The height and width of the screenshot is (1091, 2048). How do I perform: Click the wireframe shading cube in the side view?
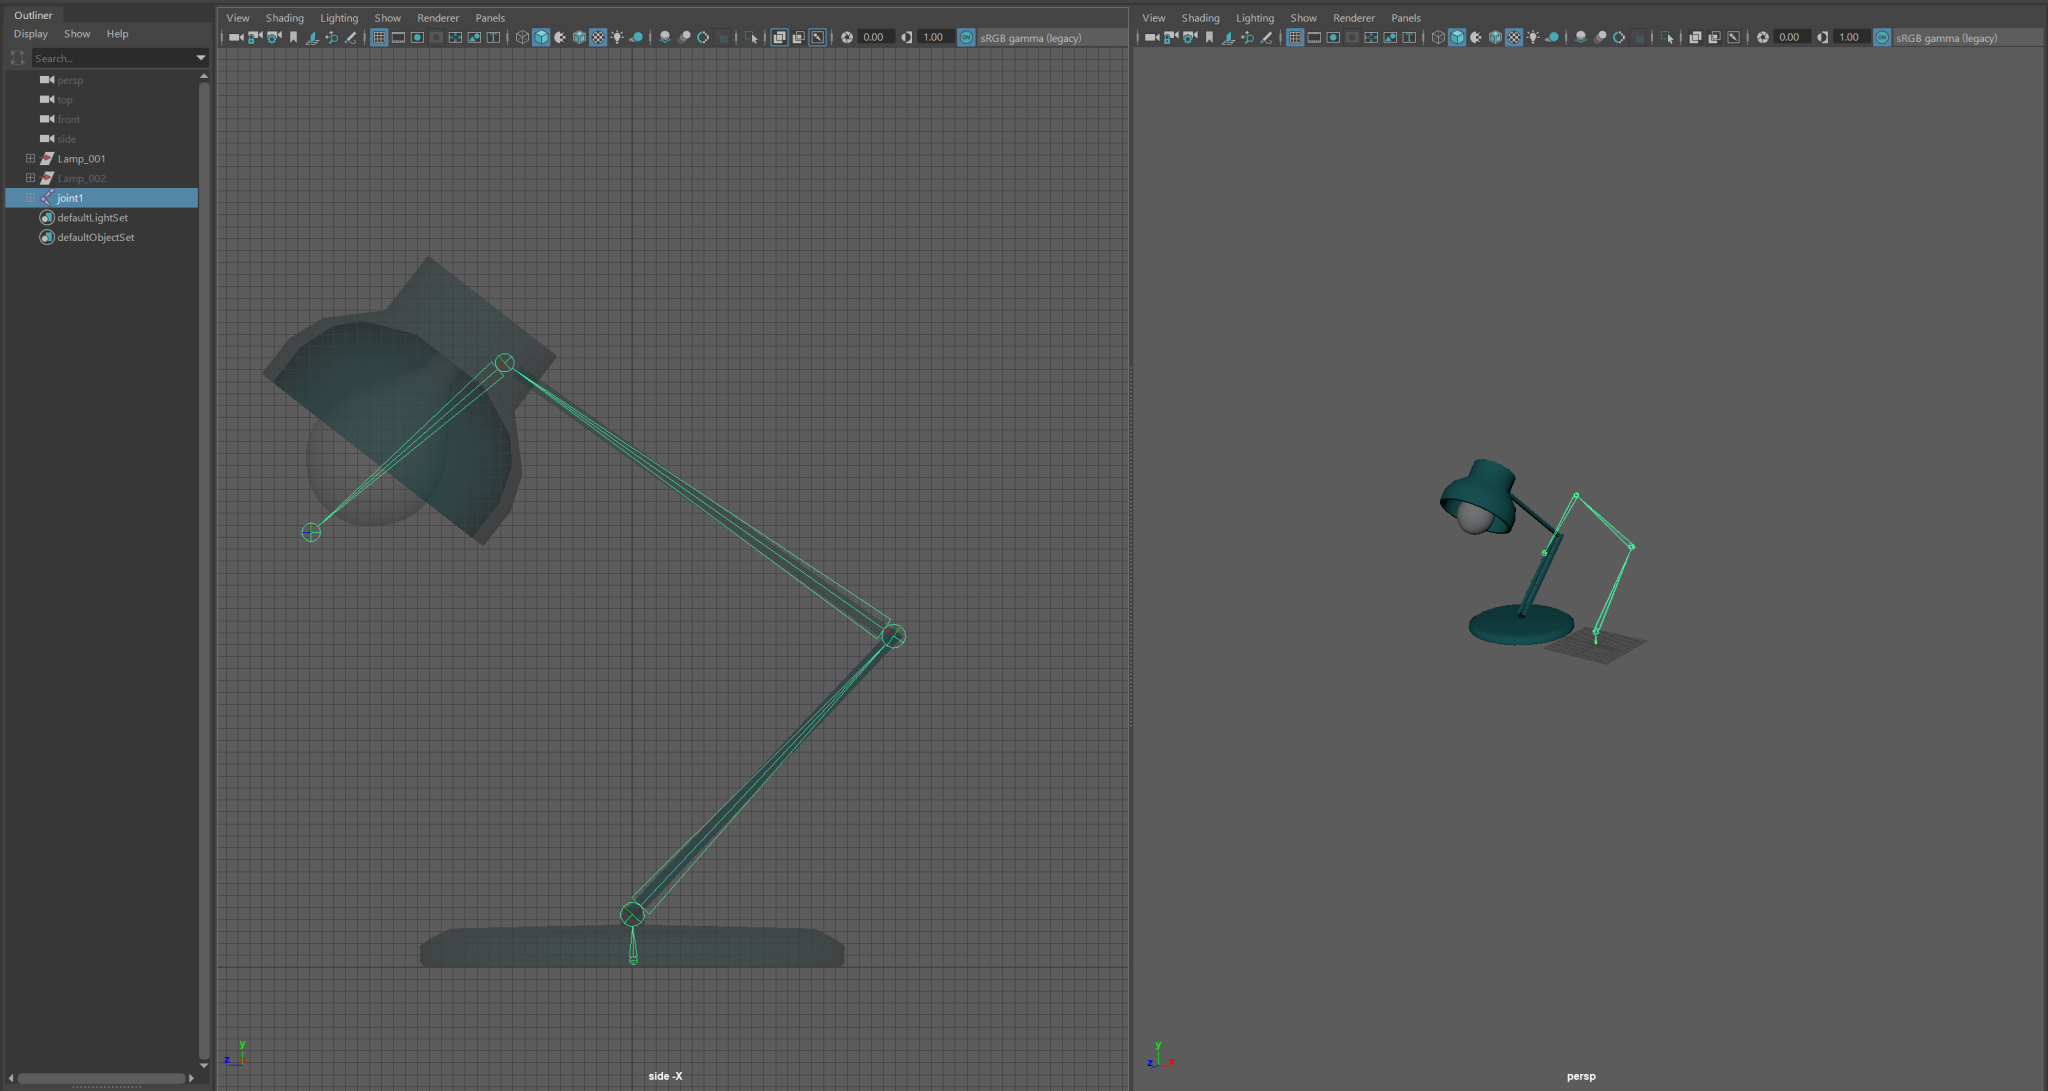(522, 37)
